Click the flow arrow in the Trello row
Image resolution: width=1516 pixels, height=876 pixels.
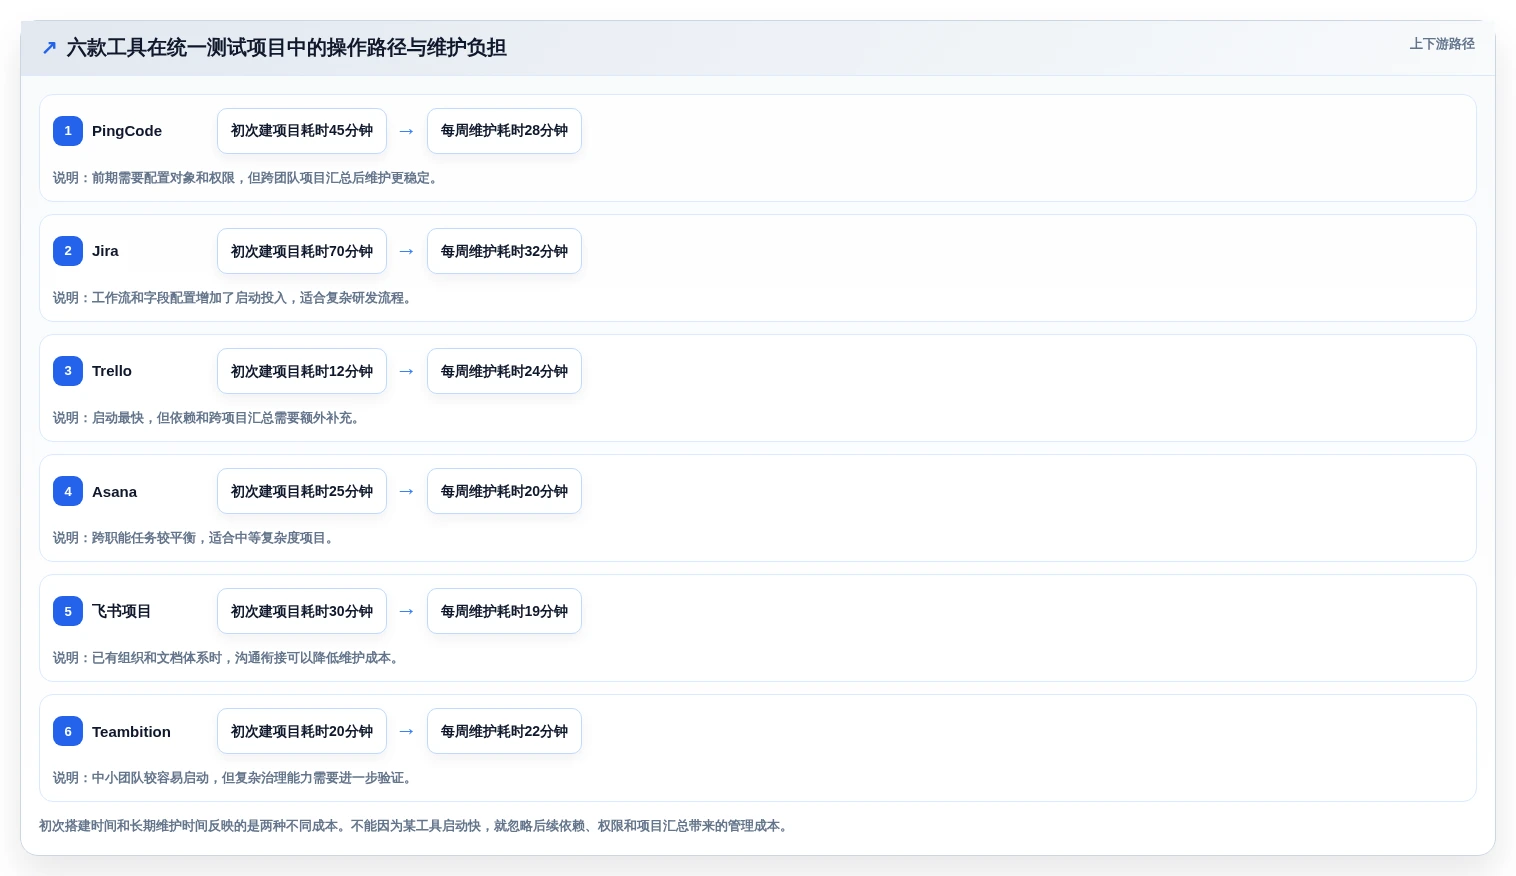[407, 371]
